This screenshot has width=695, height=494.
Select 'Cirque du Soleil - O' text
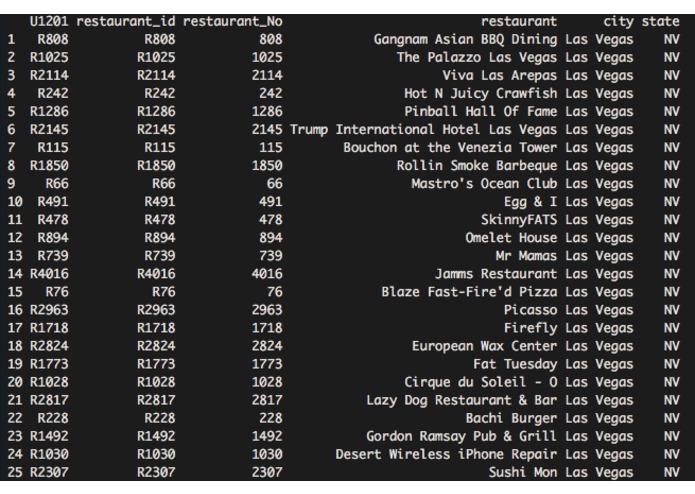click(x=480, y=383)
